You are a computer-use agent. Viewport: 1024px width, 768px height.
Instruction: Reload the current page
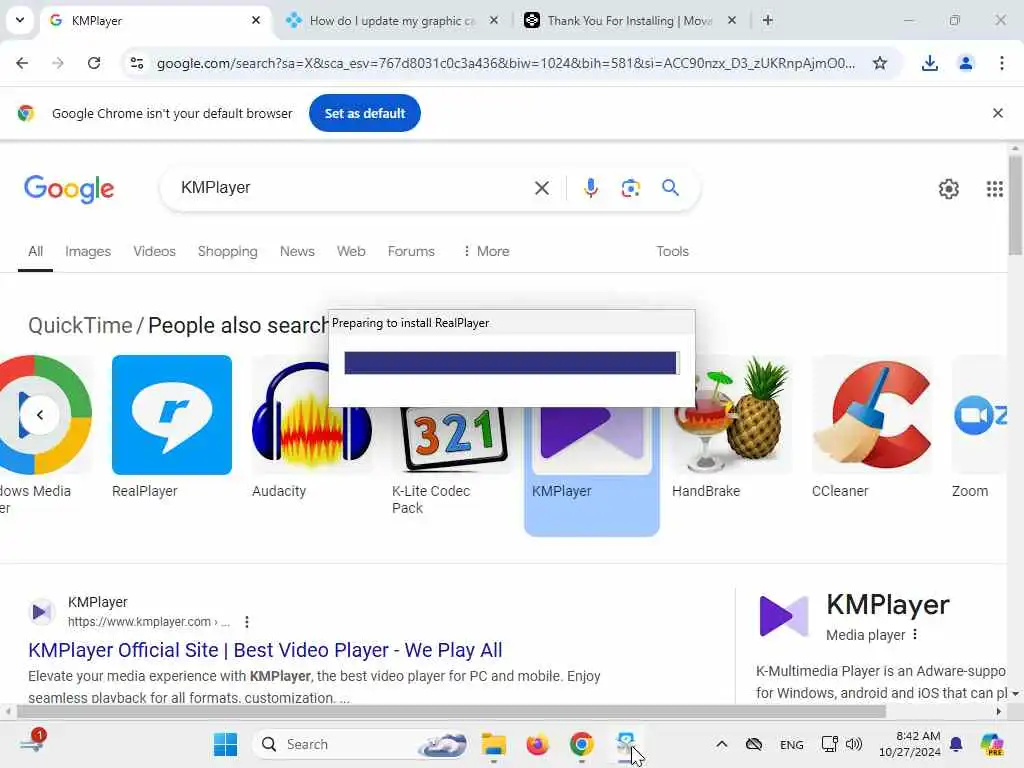tap(94, 63)
